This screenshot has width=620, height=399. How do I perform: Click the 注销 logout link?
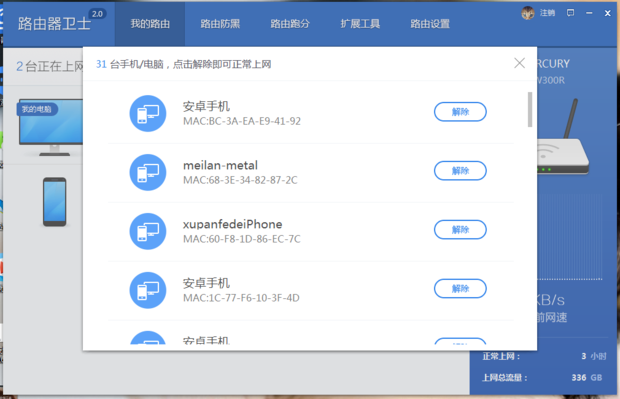tap(547, 13)
